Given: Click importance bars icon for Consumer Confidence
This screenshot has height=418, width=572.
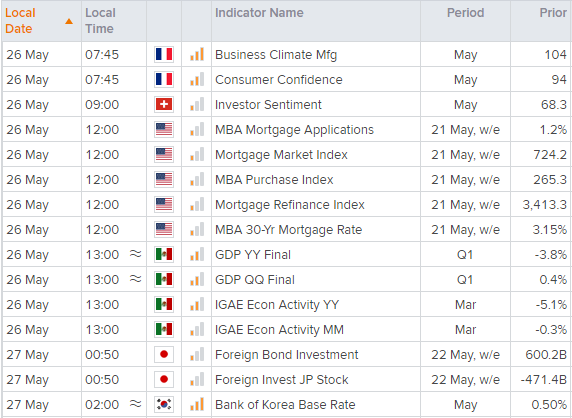Looking at the screenshot, I should (197, 80).
